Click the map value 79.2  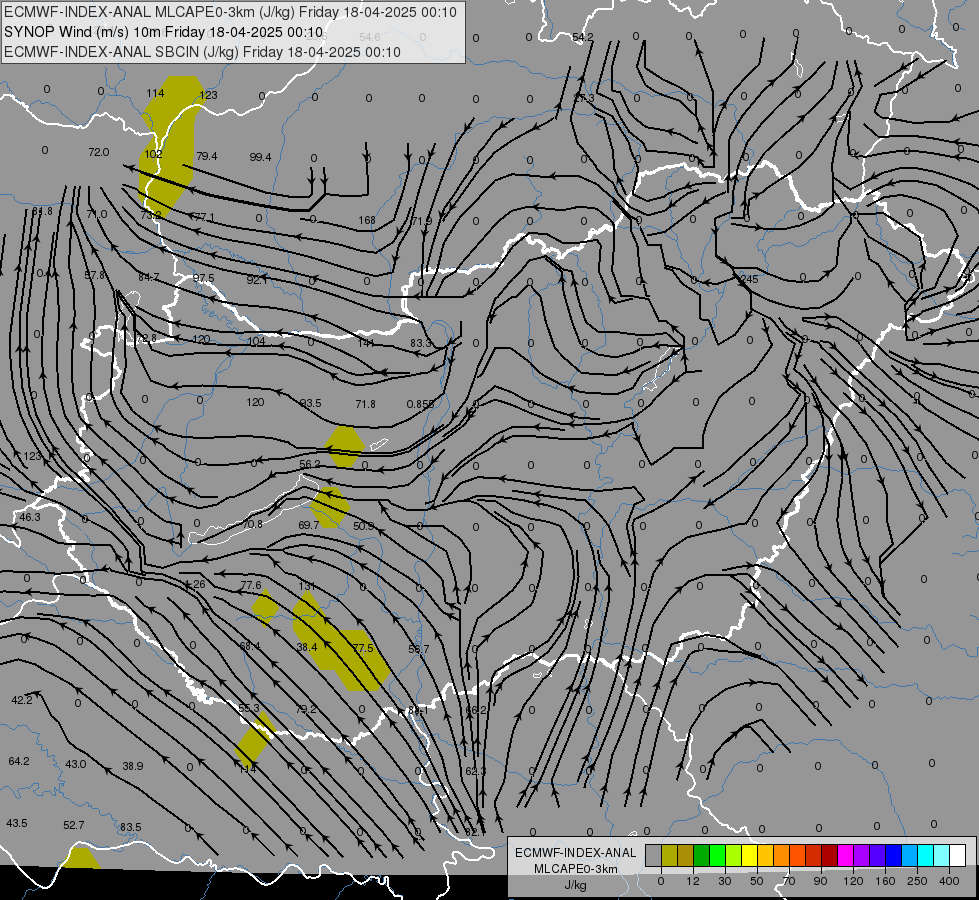click(x=306, y=709)
